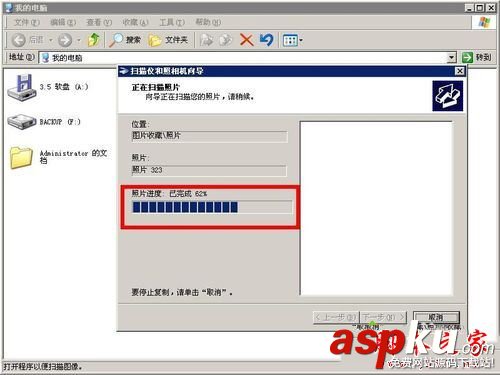Click the blue Undo arrow icon
Image resolution: width=500 pixels, height=375 pixels.
(x=267, y=40)
